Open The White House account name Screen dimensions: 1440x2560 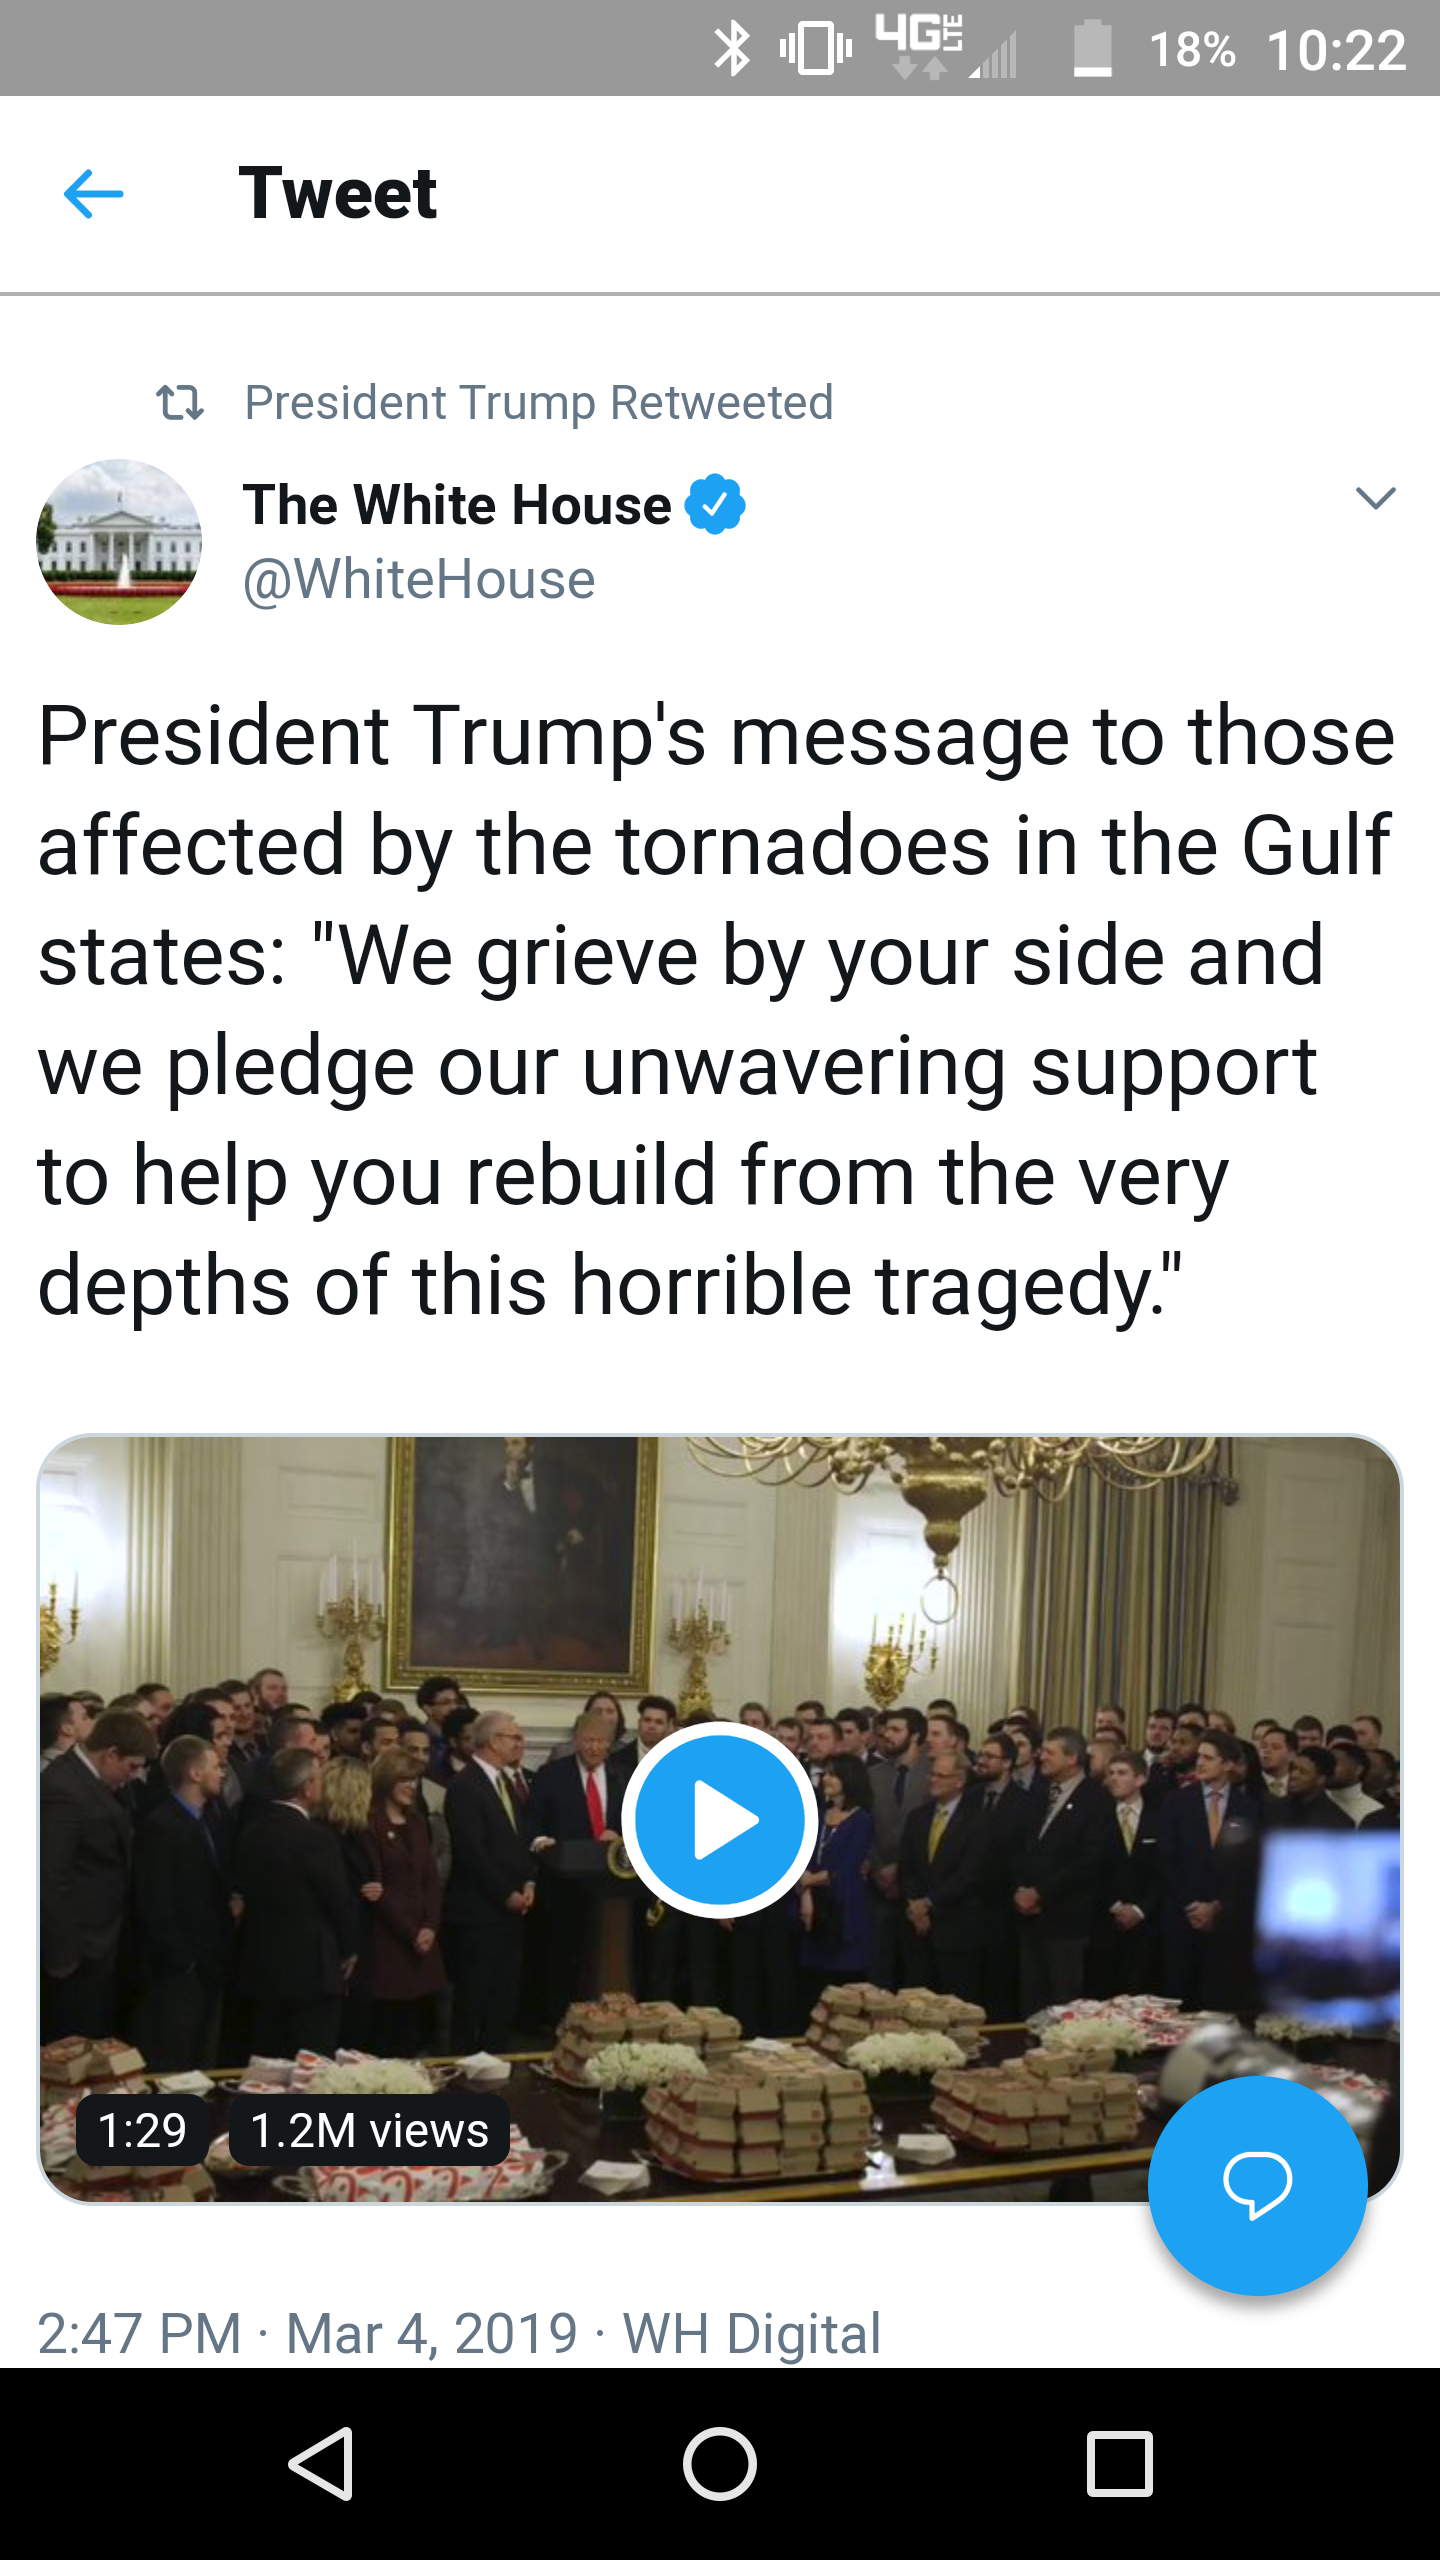click(457, 505)
